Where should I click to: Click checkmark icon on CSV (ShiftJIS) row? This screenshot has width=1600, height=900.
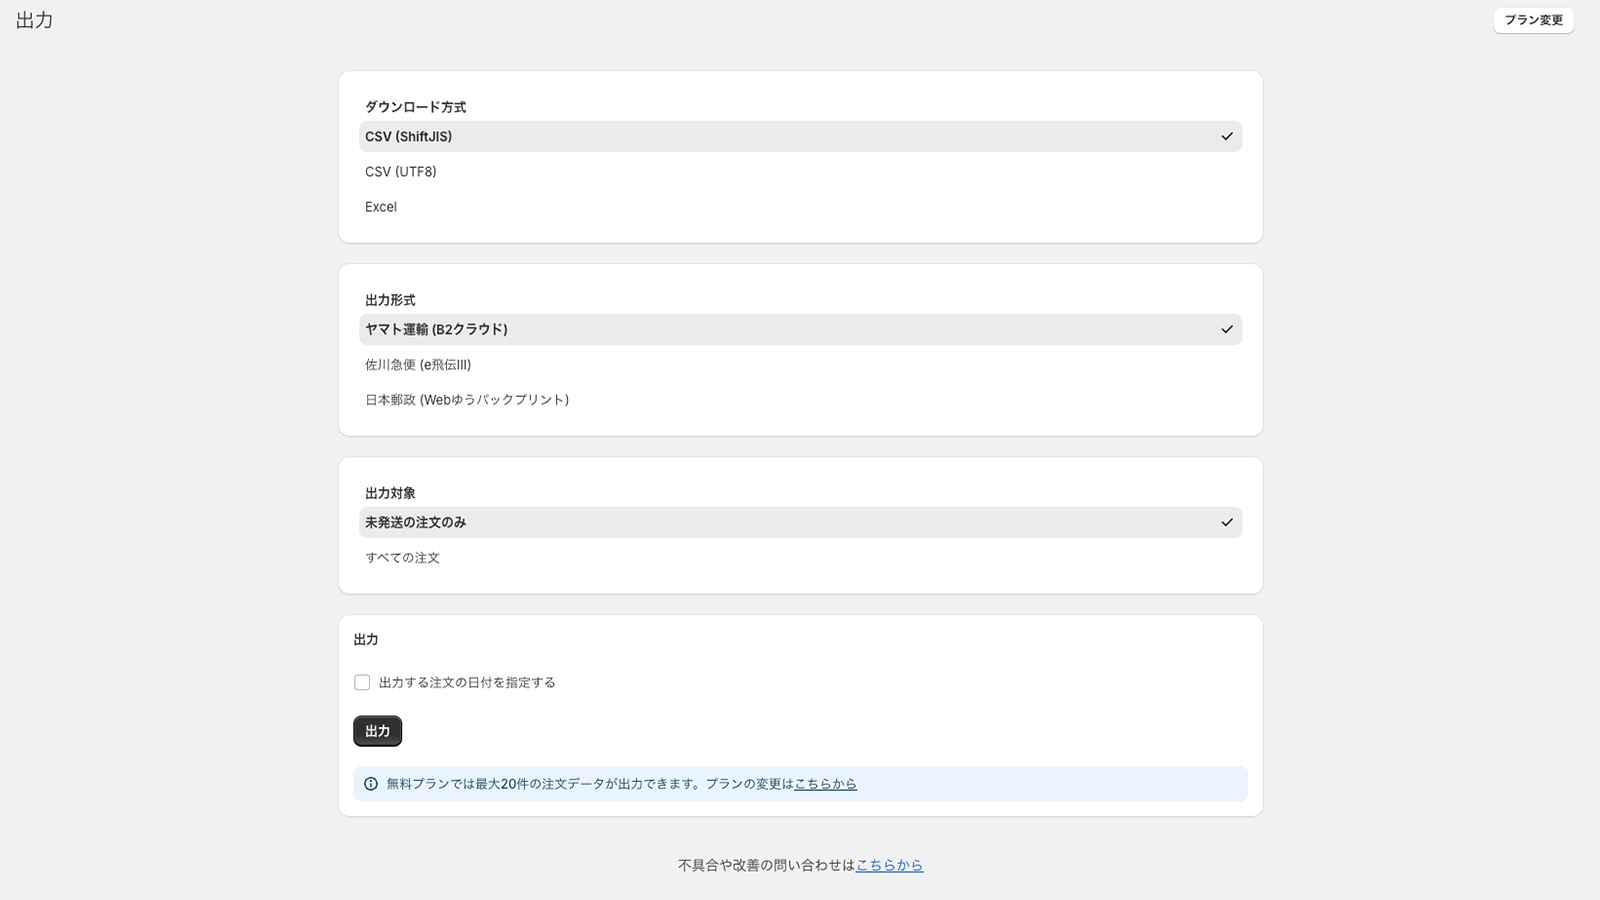(x=1227, y=137)
